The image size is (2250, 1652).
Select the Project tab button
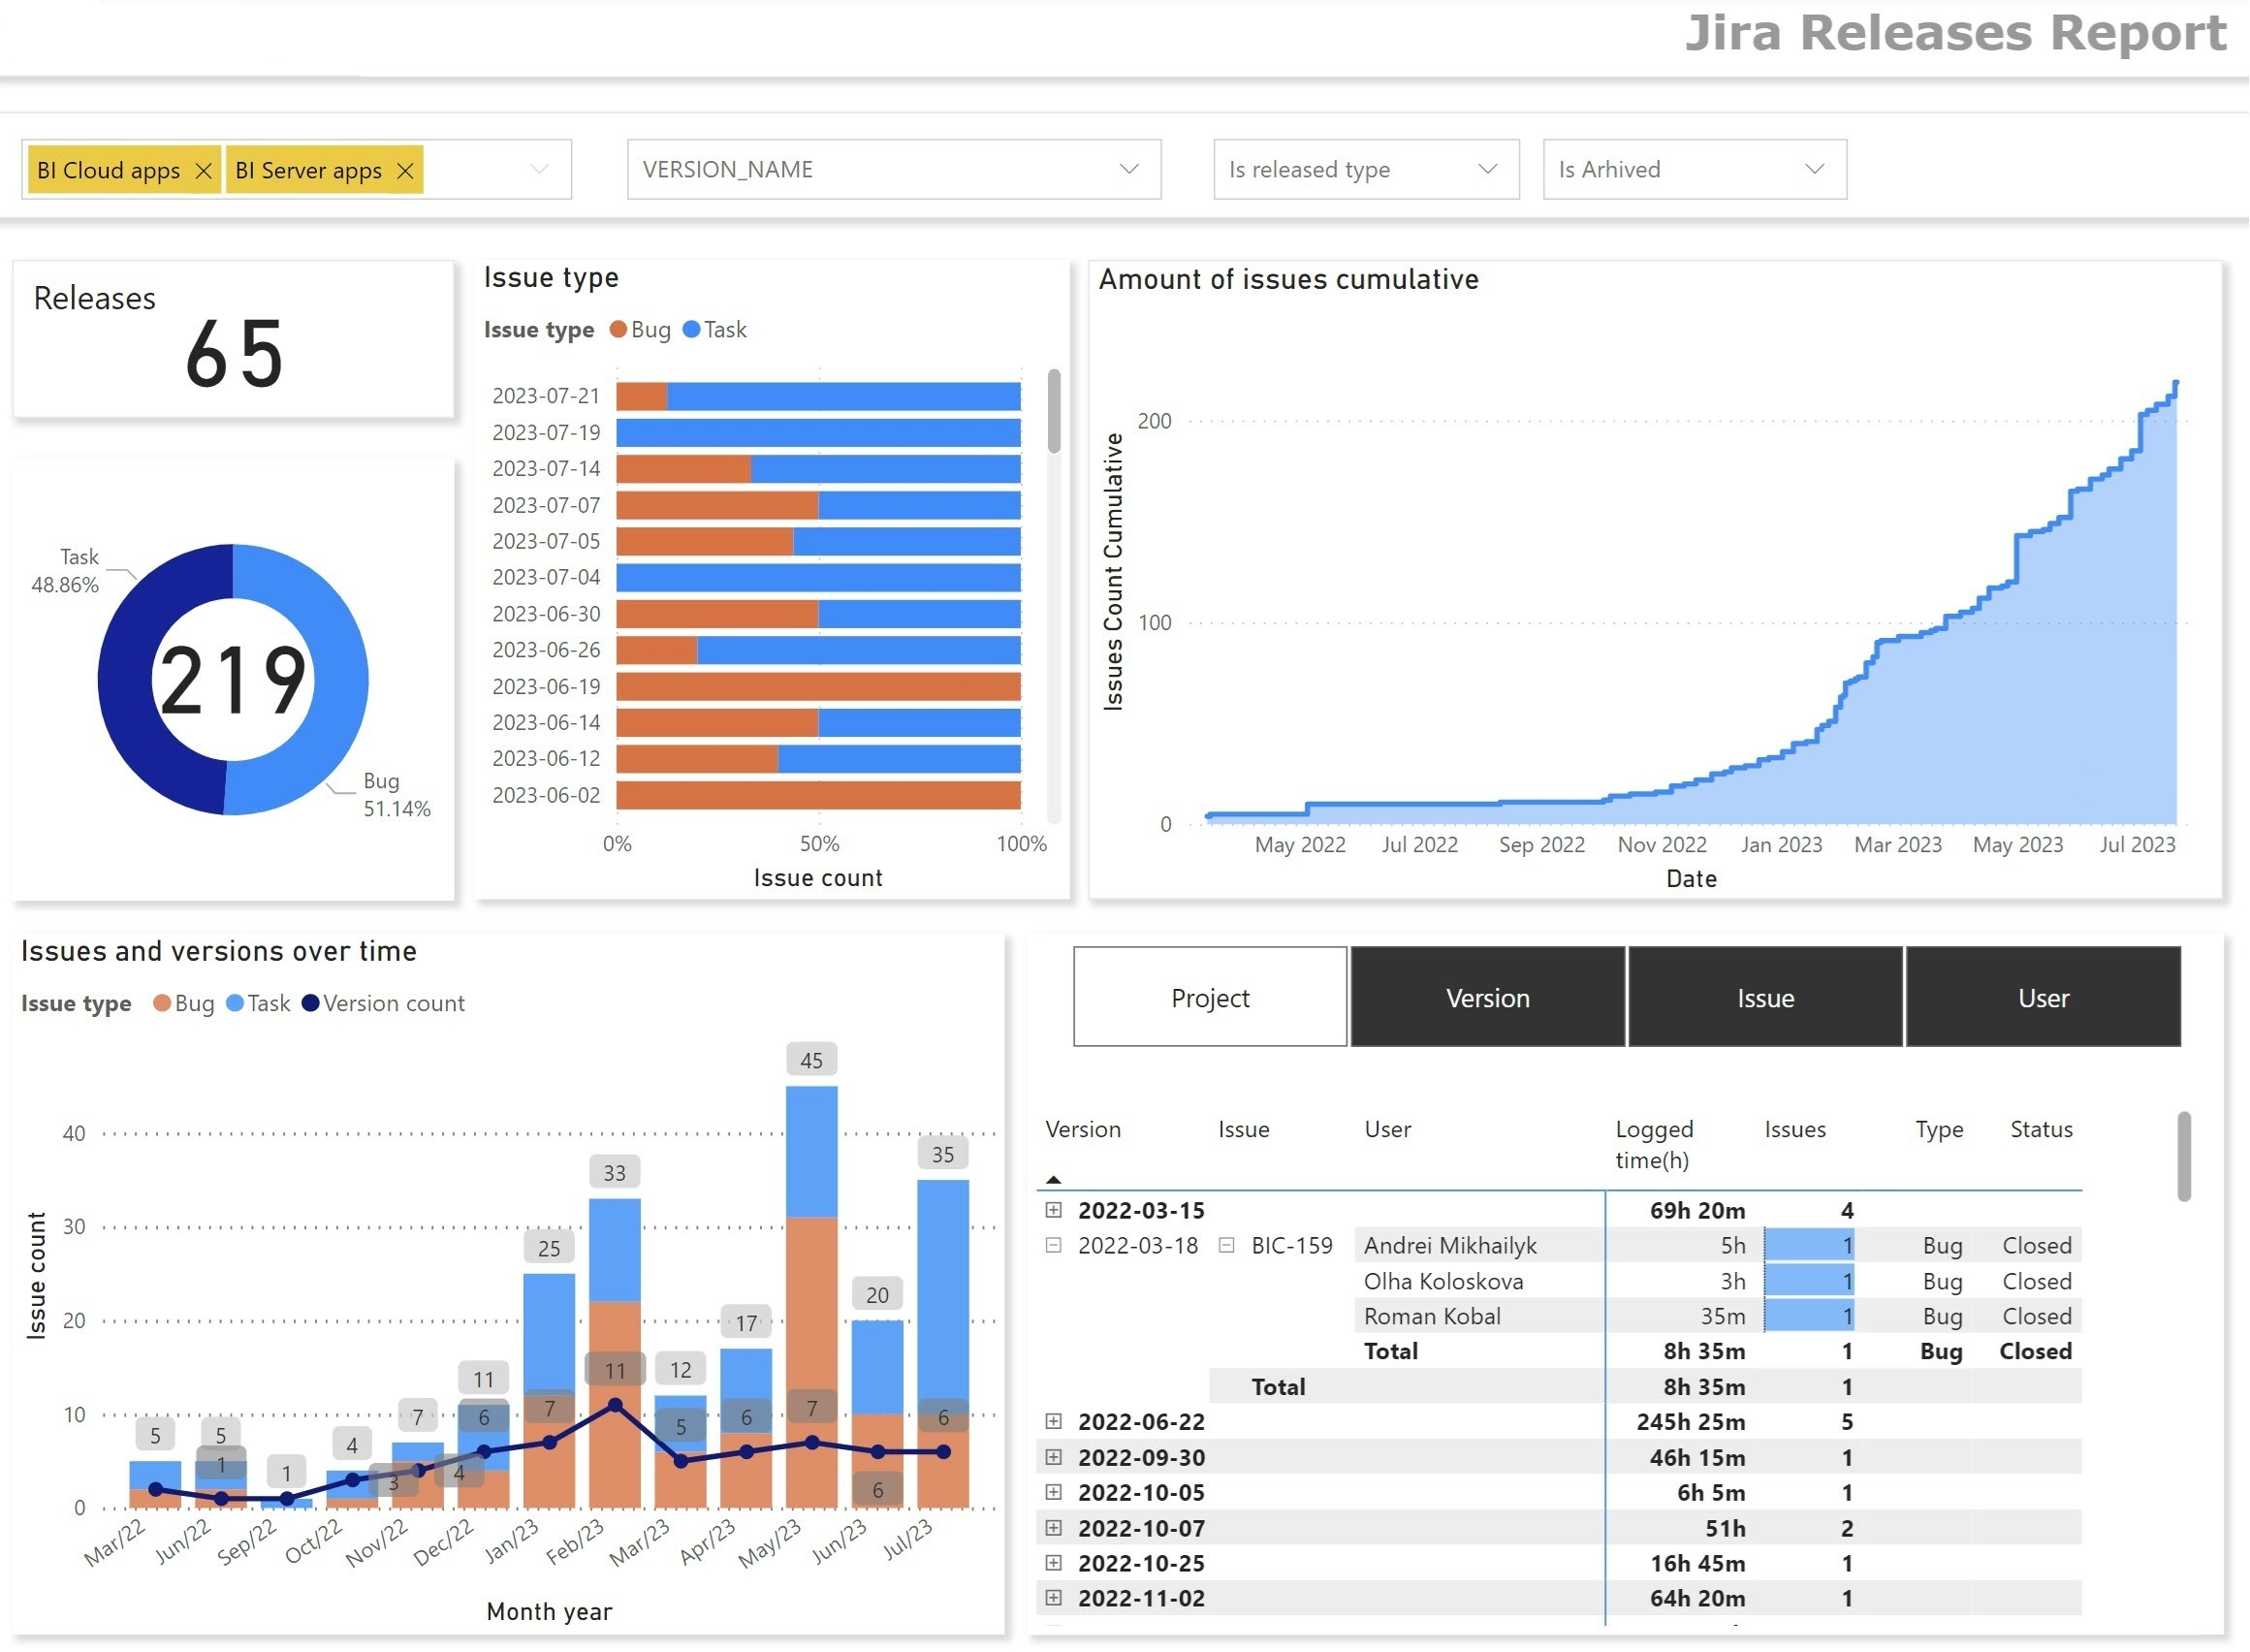tap(1210, 998)
